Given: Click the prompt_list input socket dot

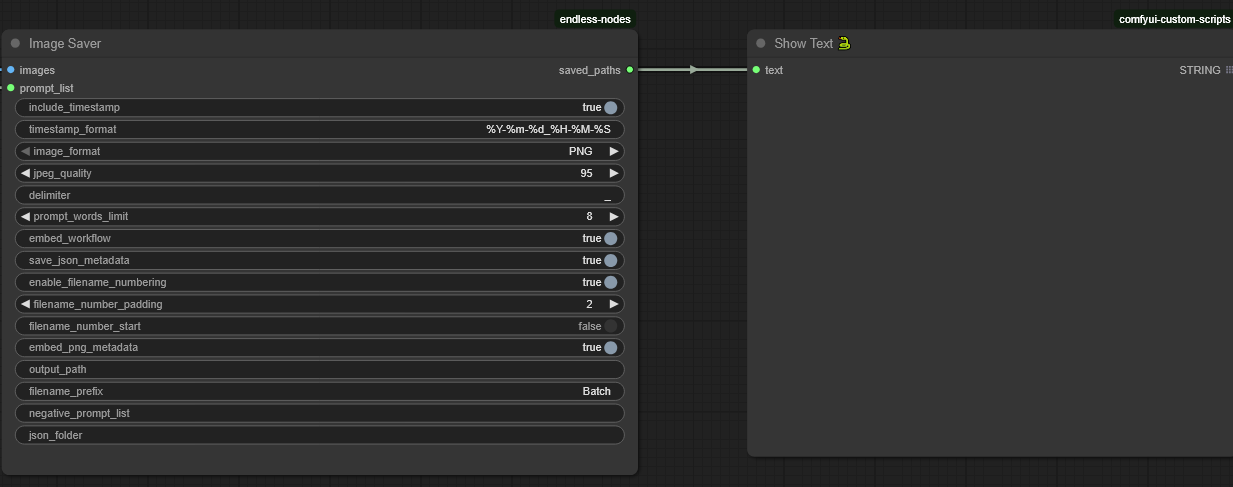Looking at the screenshot, I should [10, 88].
